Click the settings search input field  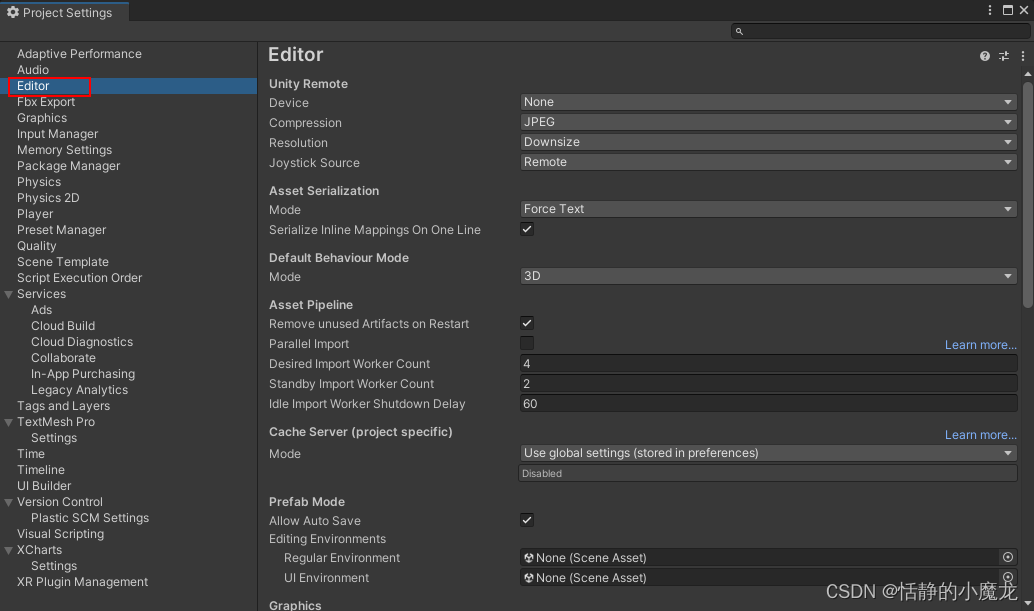coord(880,31)
